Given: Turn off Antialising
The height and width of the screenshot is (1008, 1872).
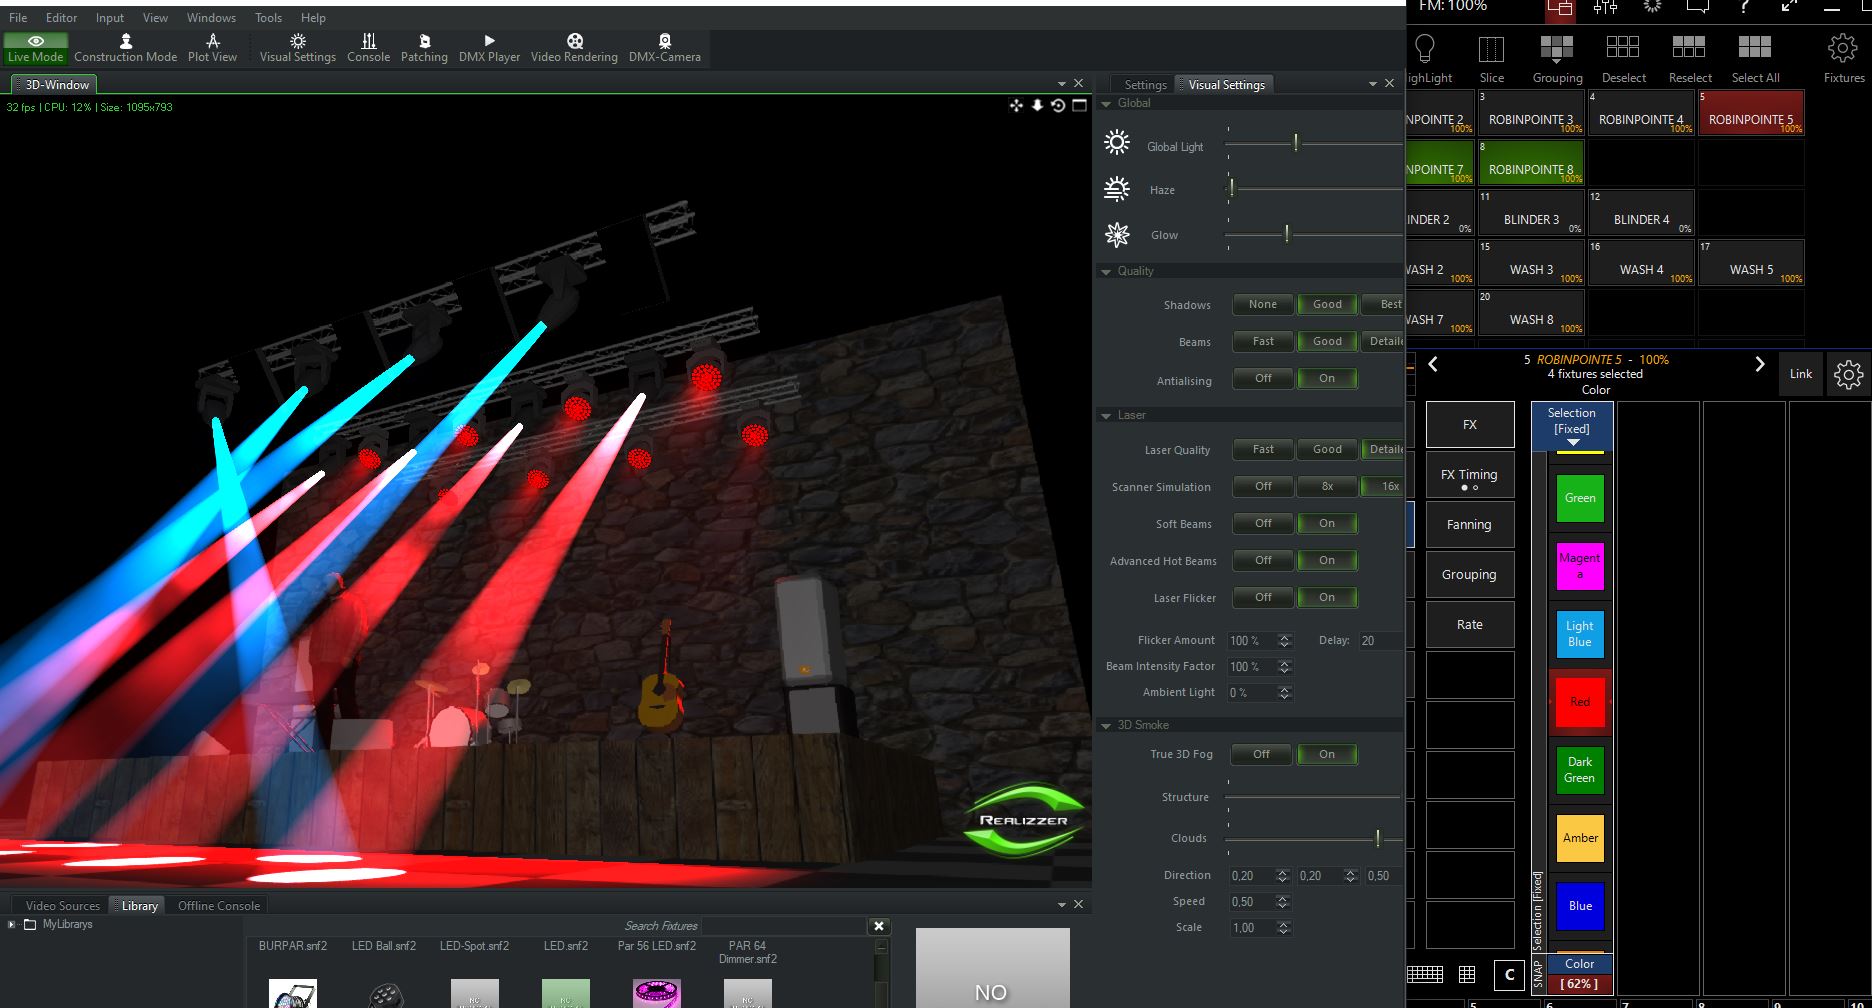Looking at the screenshot, I should click(x=1263, y=379).
